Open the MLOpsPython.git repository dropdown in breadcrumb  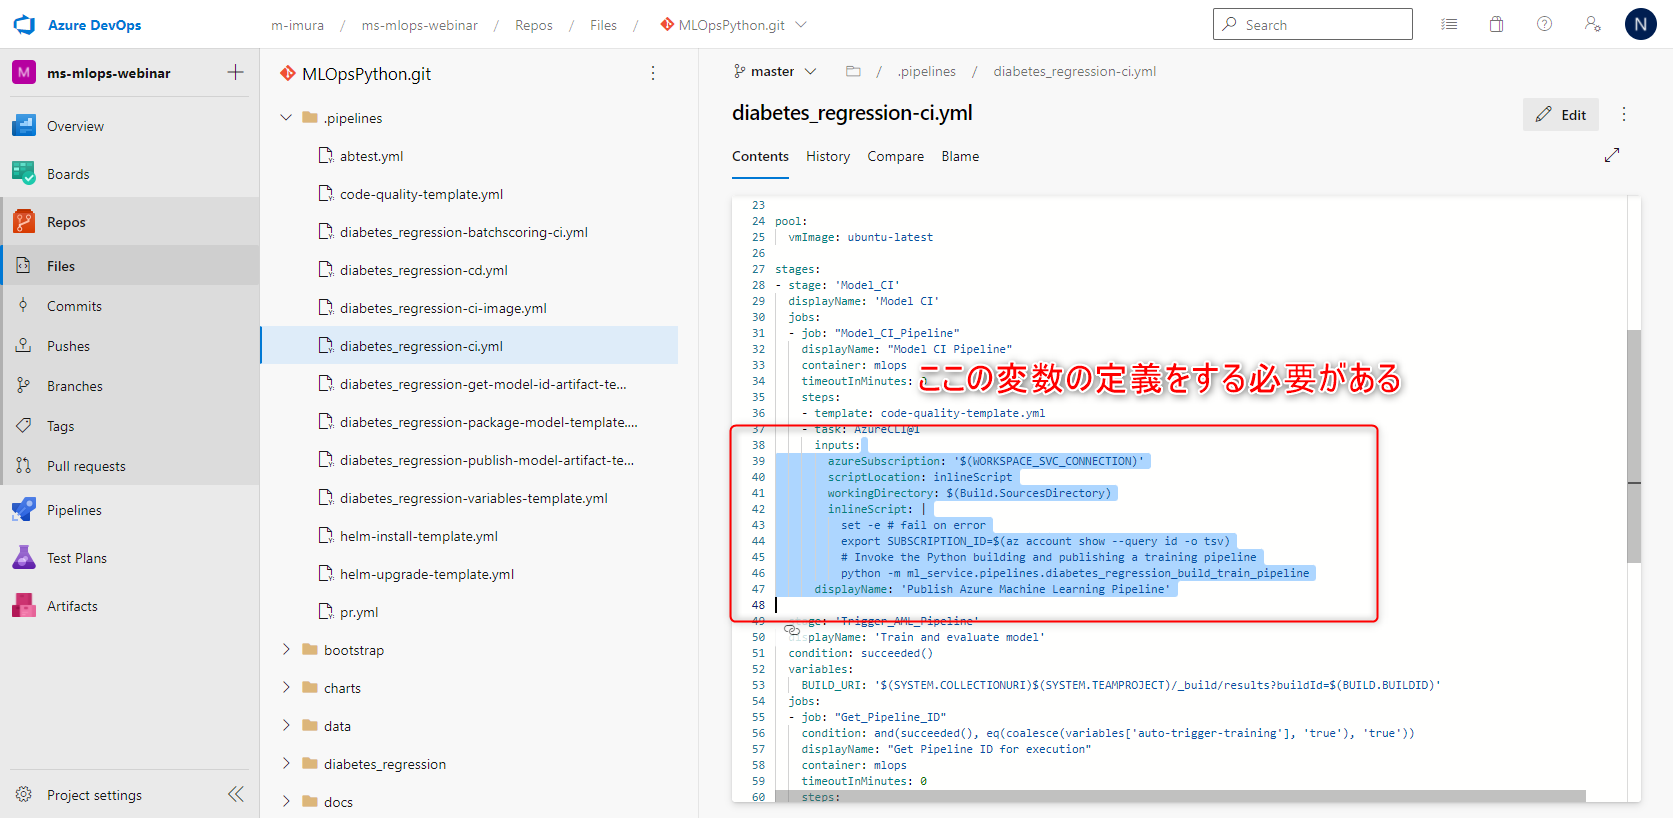[801, 25]
